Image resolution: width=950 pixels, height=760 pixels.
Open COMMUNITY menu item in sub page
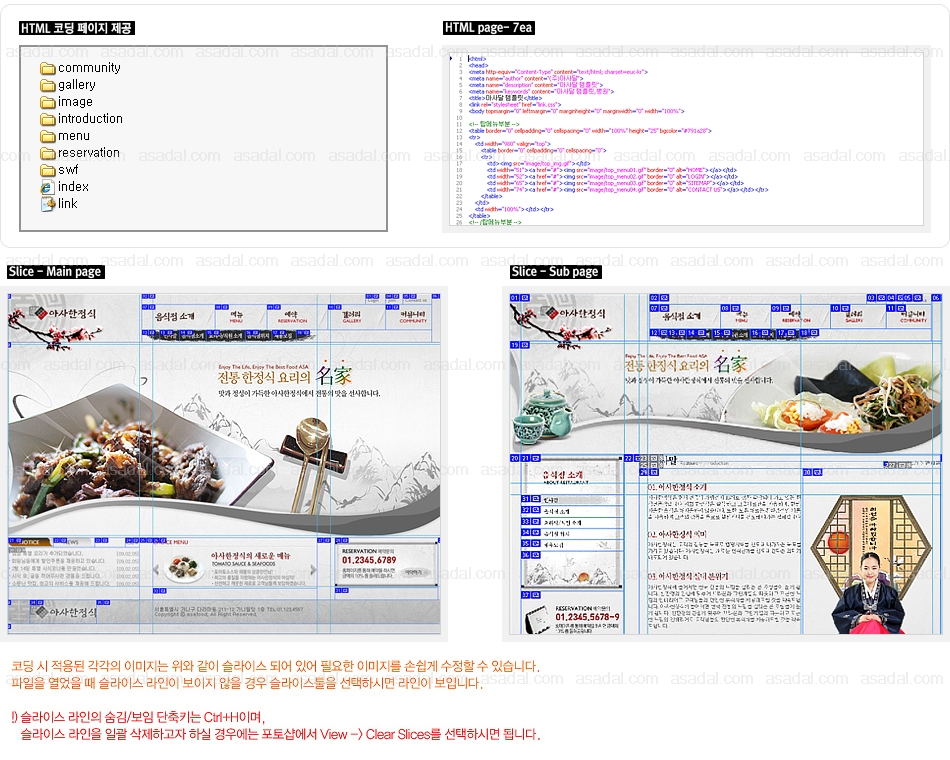913,316
